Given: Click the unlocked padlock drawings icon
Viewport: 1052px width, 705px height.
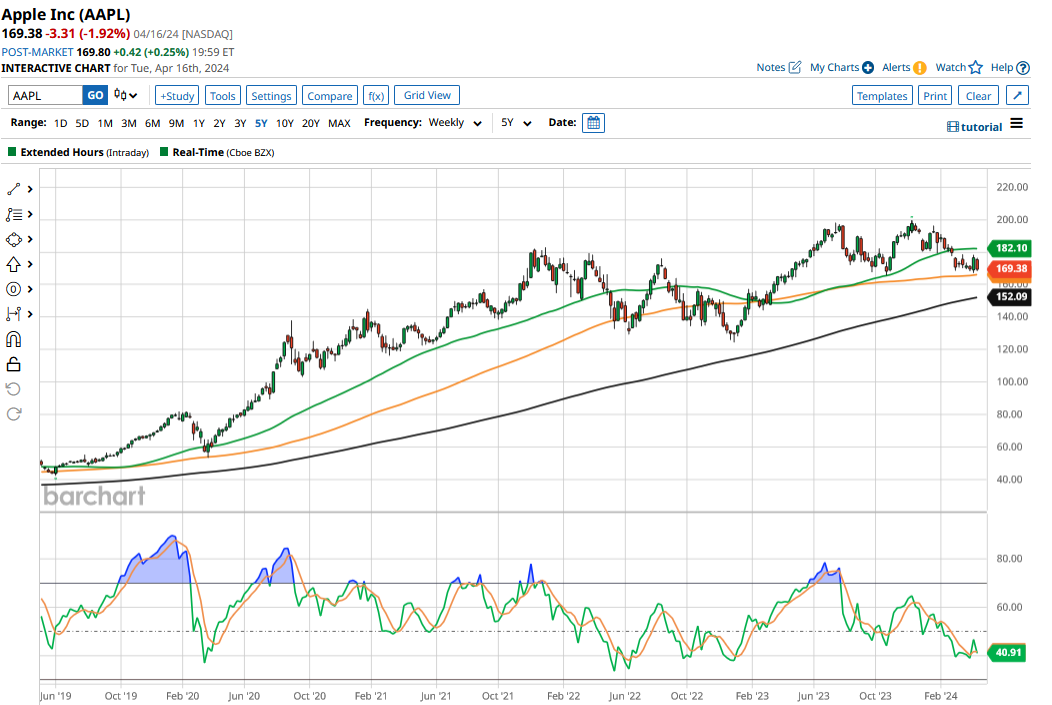Looking at the screenshot, I should pos(14,364).
